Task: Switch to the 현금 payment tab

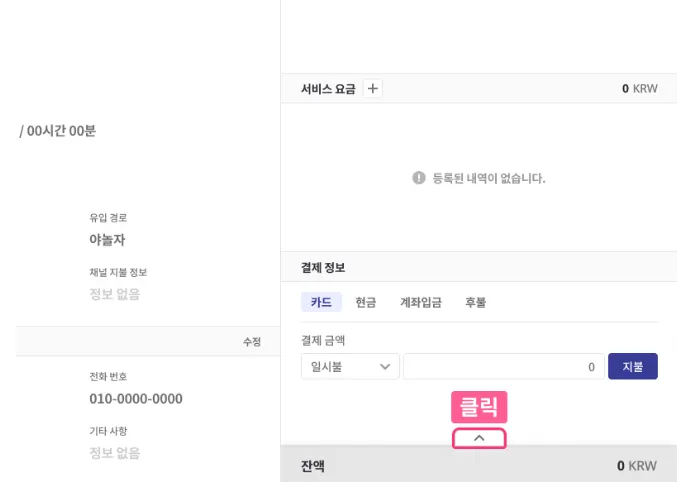Action: coord(365,302)
